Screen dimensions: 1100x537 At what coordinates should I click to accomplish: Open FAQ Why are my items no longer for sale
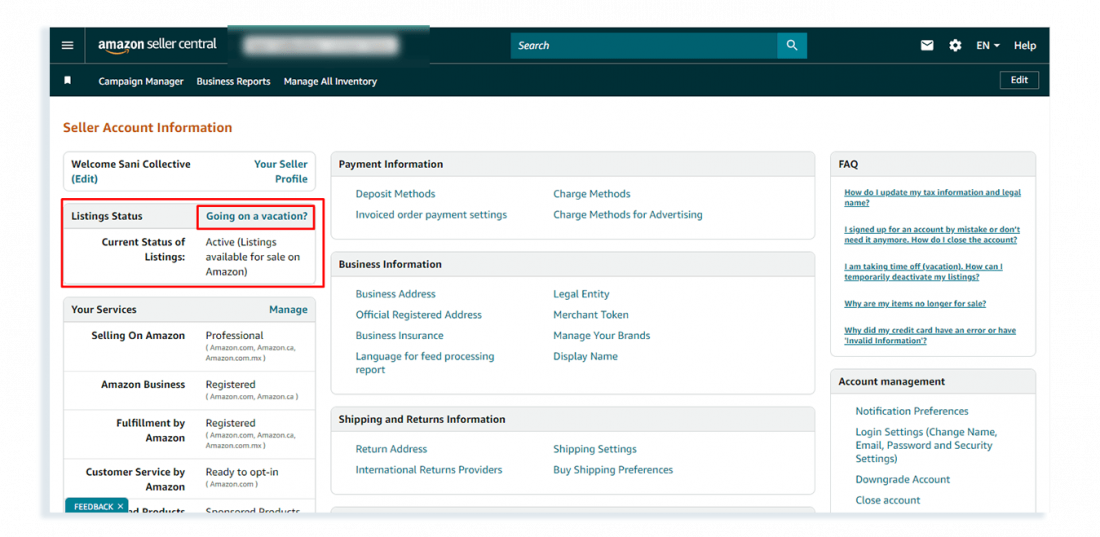pos(915,304)
